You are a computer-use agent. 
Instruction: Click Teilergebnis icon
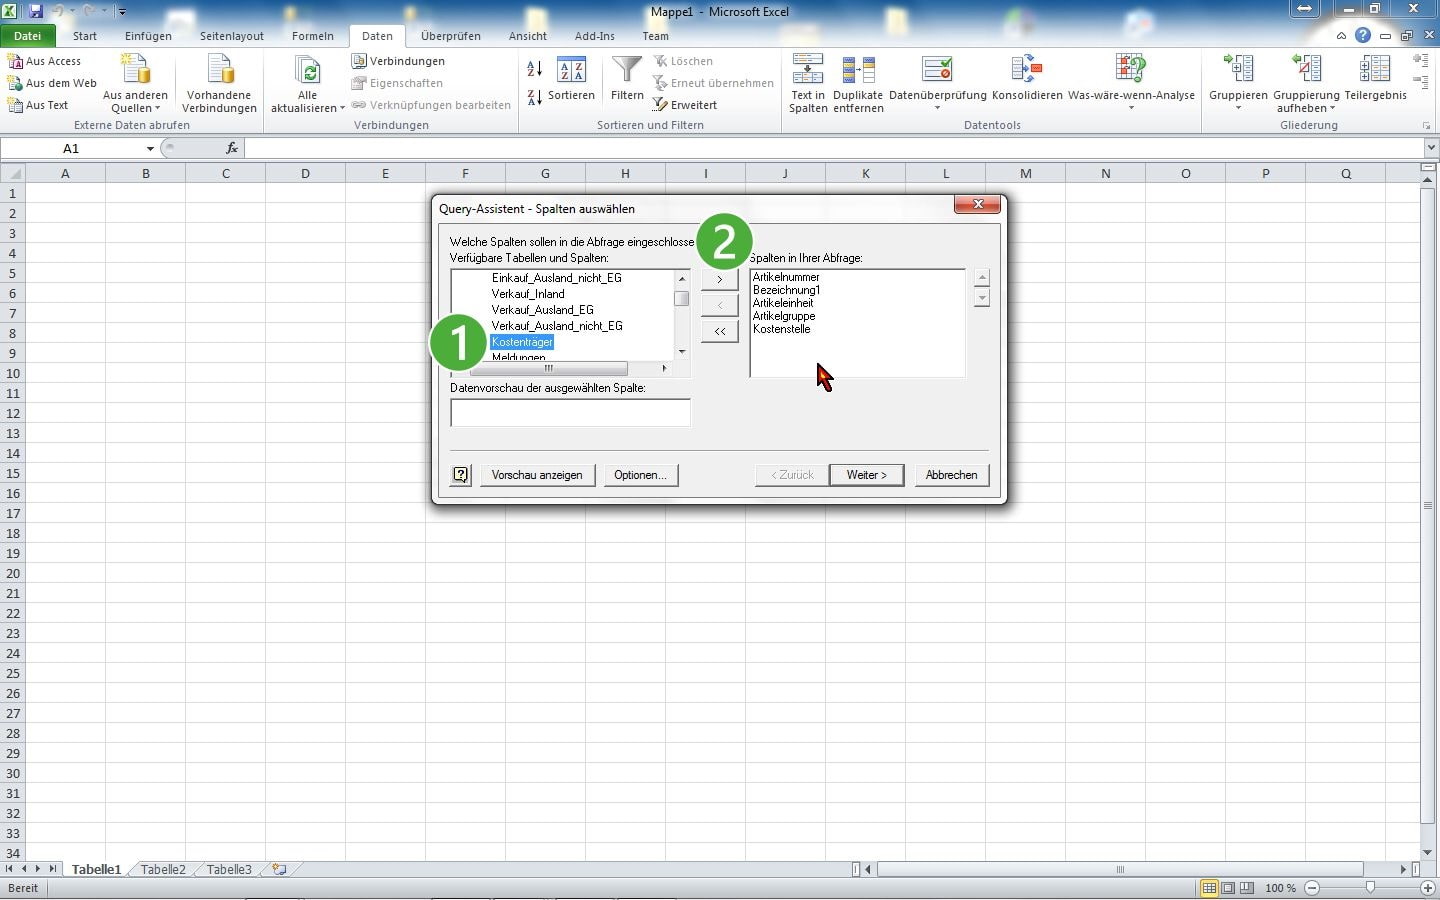1375,69
